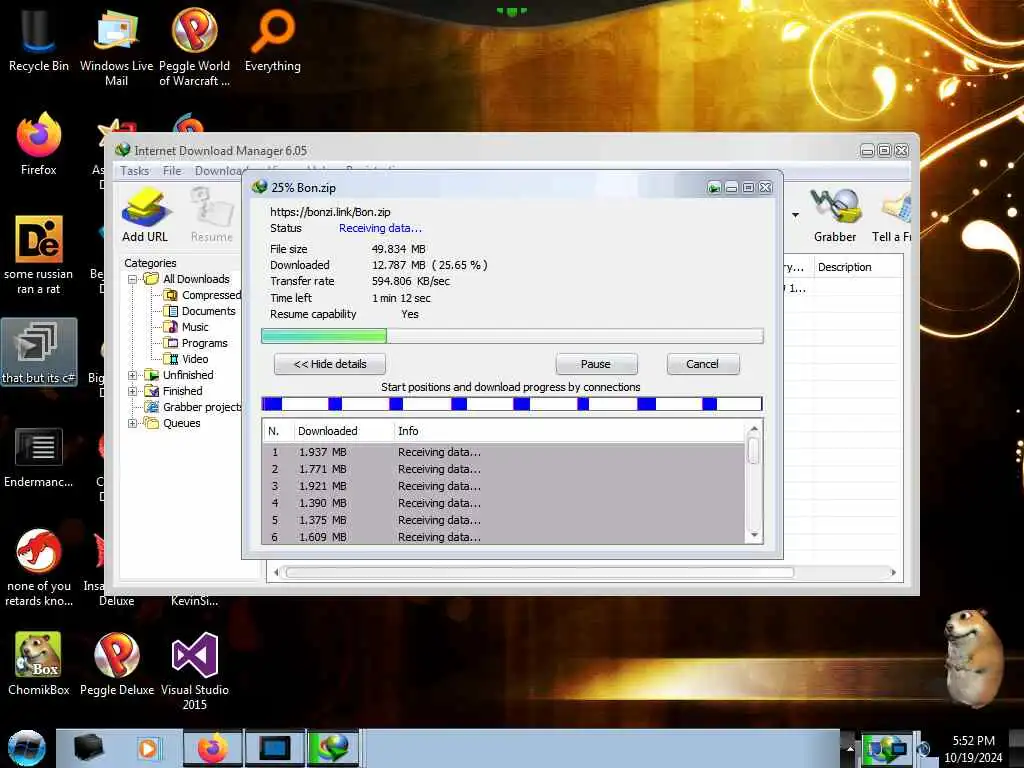
Task: Select the Compressed category
Action: tap(203, 295)
